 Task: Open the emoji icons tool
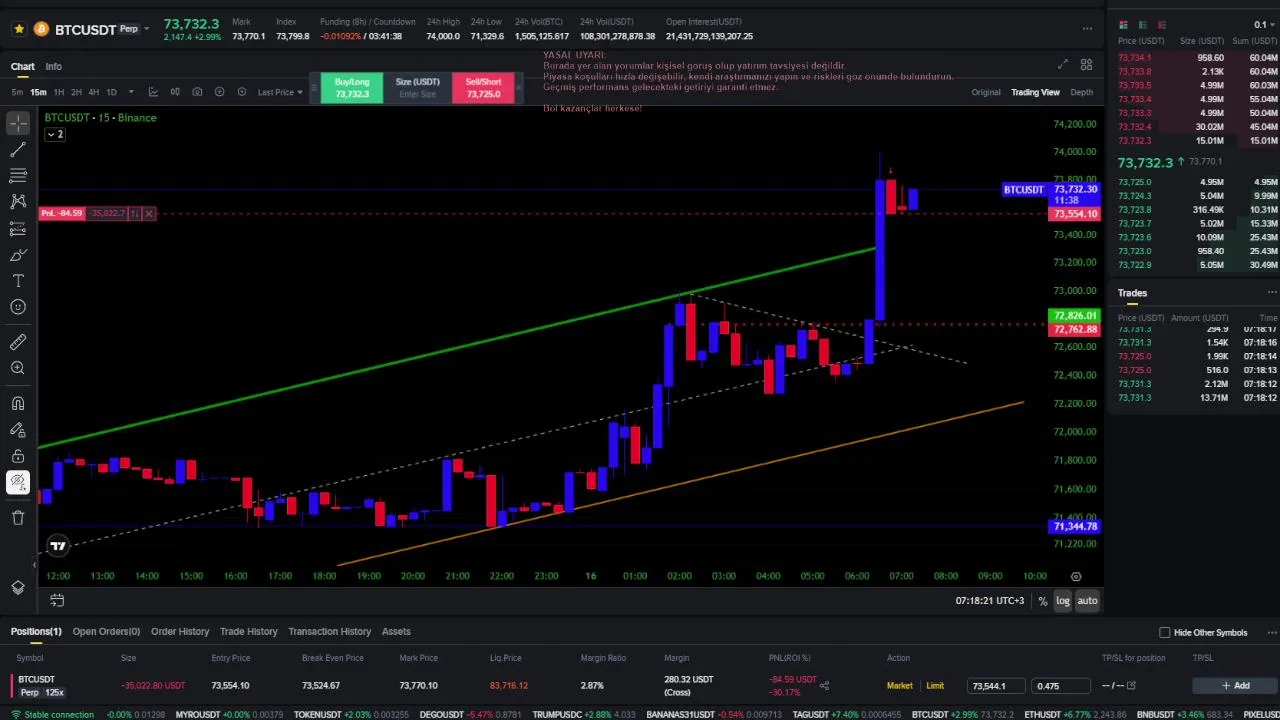pos(18,307)
